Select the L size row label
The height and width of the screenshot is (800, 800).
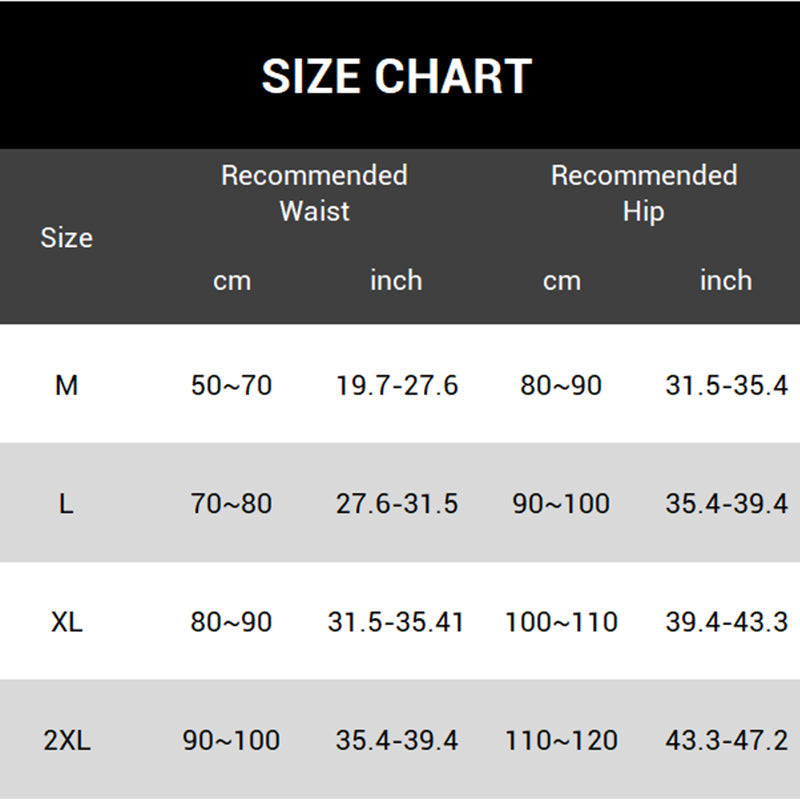(66, 504)
